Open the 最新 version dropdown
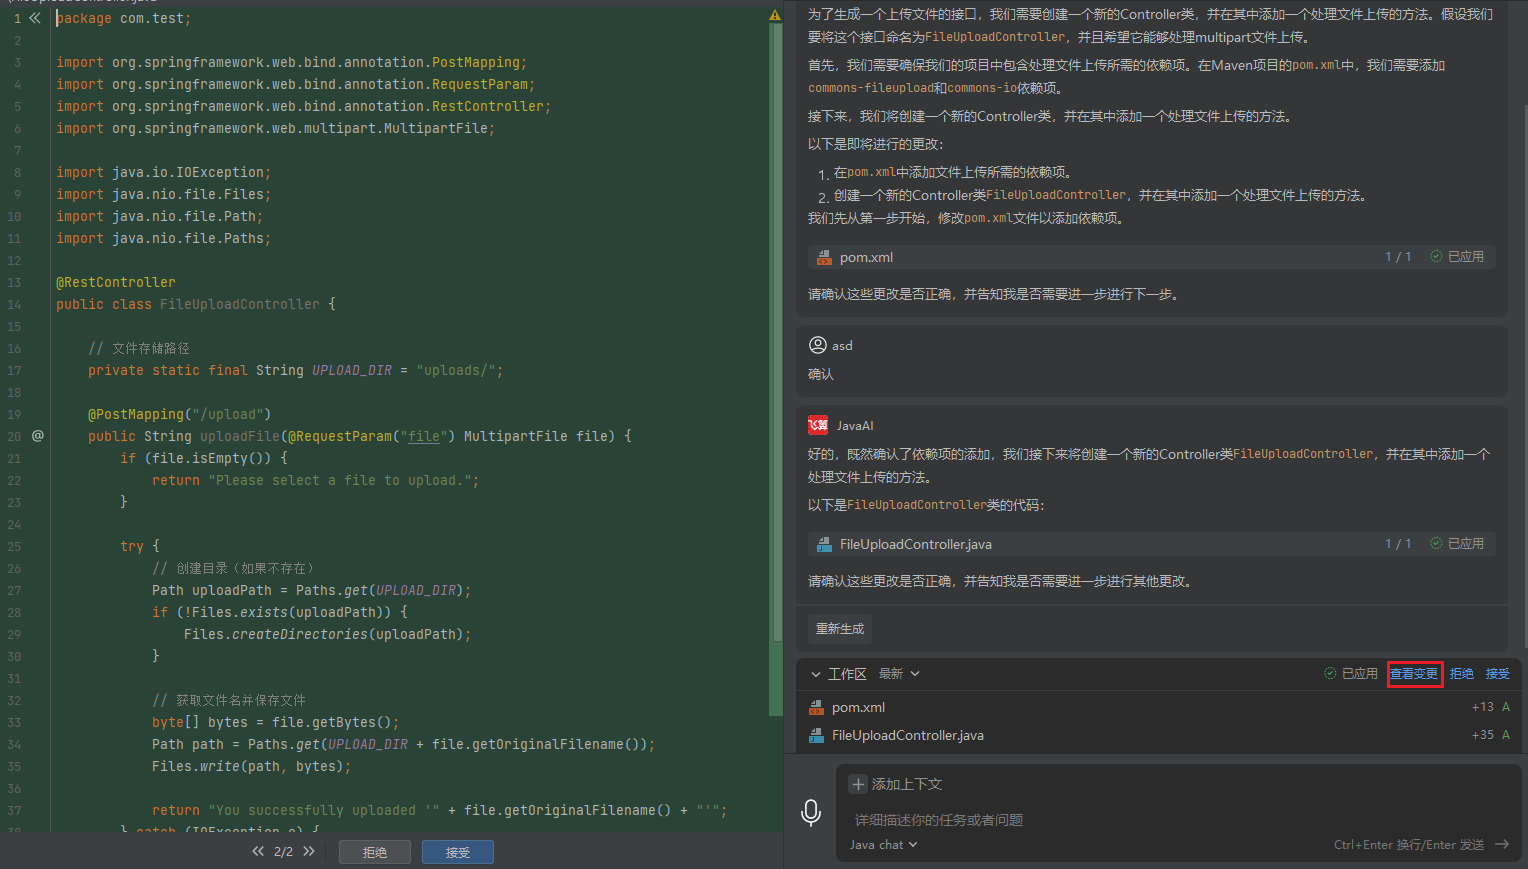The image size is (1528, 869). pyautogui.click(x=899, y=674)
